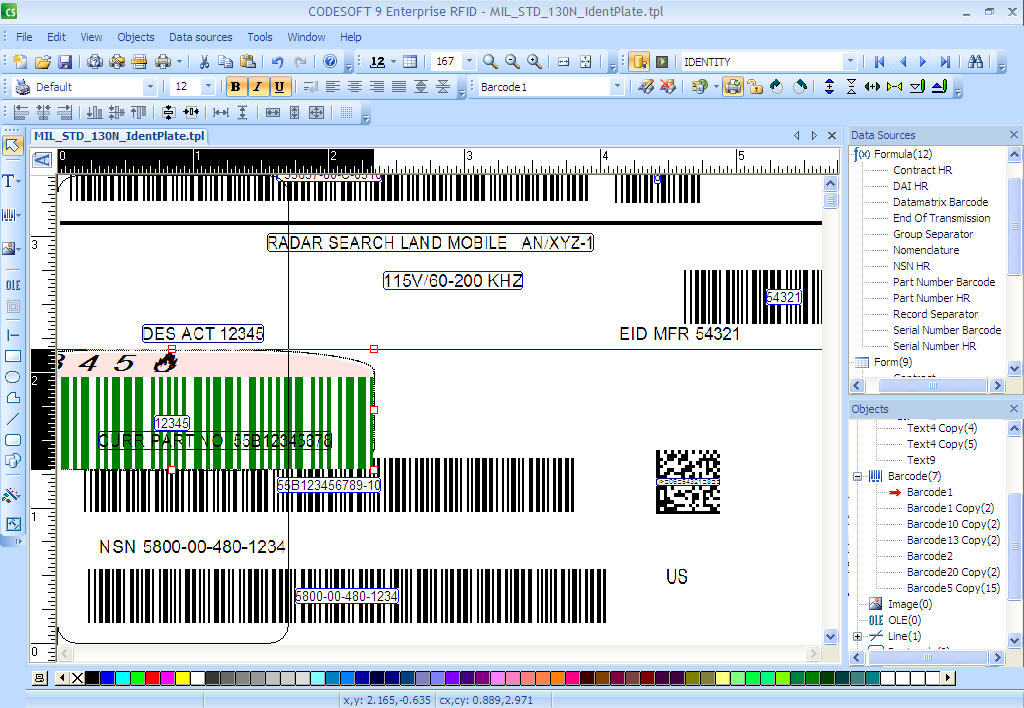This screenshot has width=1024, height=708.
Task: Pick the black color swatch
Action: [x=93, y=678]
